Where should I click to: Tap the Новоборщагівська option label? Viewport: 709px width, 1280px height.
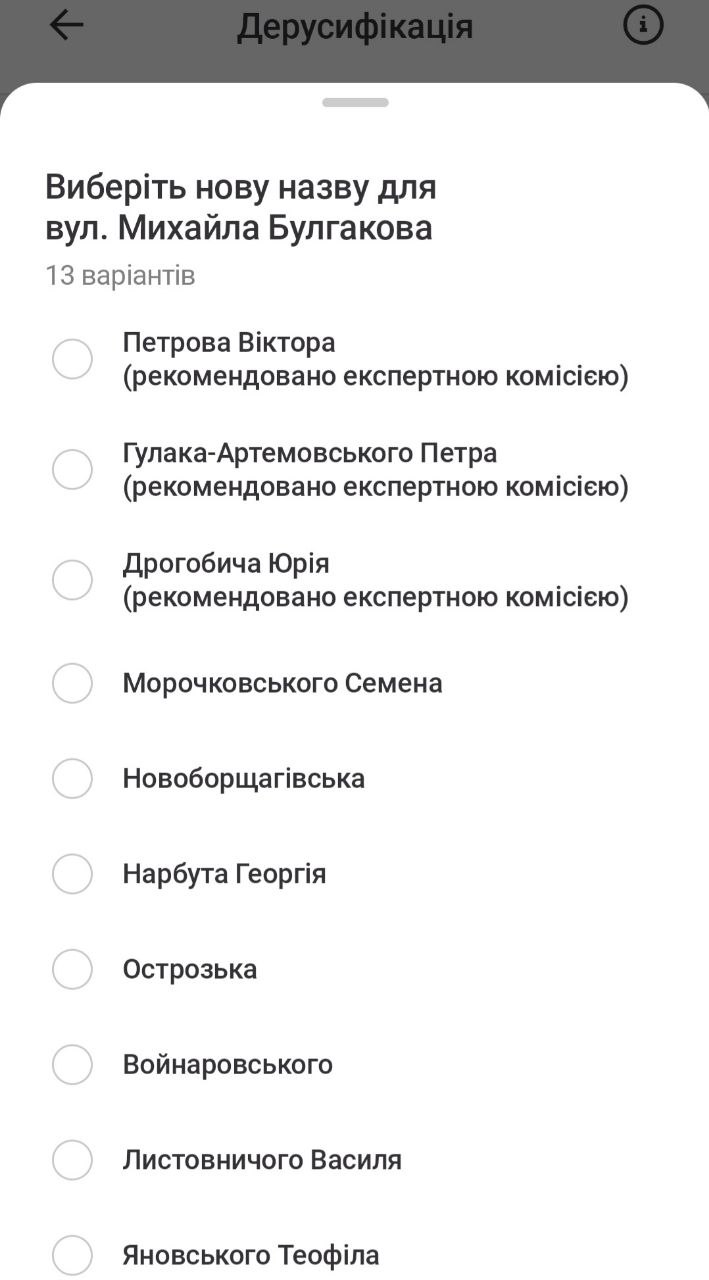243,778
